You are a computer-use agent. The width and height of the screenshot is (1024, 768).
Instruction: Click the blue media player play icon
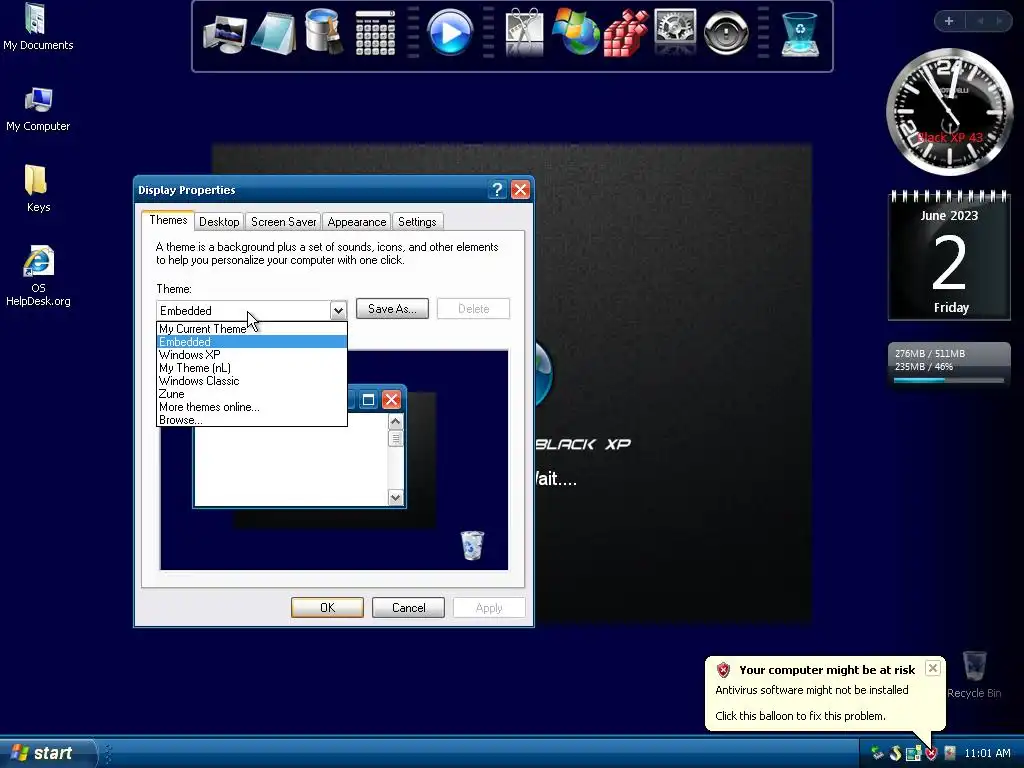[449, 32]
